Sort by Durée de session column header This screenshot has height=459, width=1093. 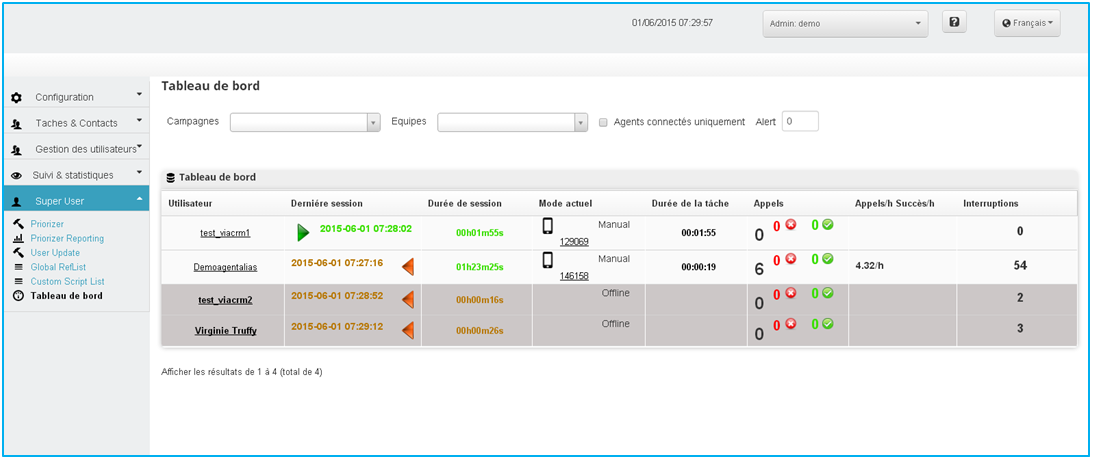point(464,203)
